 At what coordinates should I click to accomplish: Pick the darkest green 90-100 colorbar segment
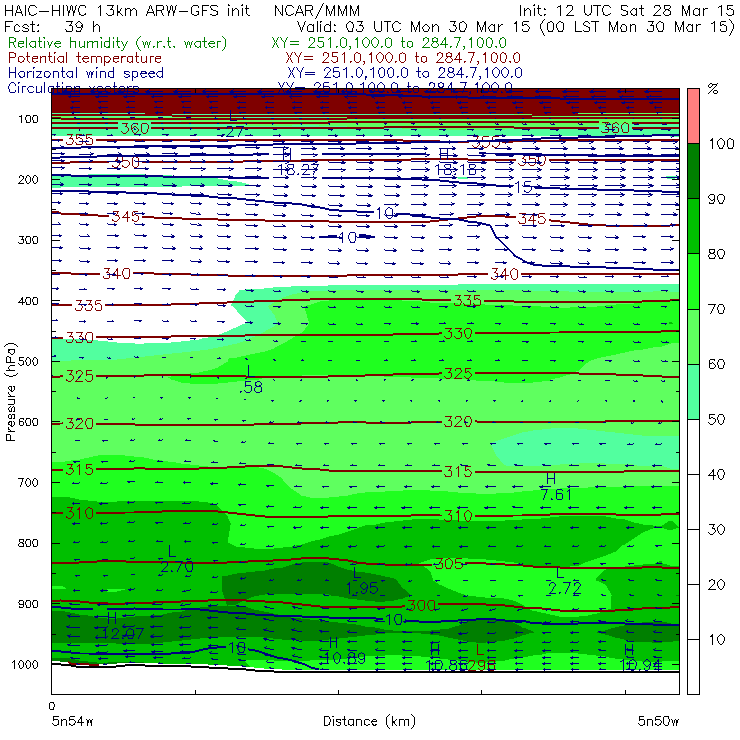coord(693,171)
